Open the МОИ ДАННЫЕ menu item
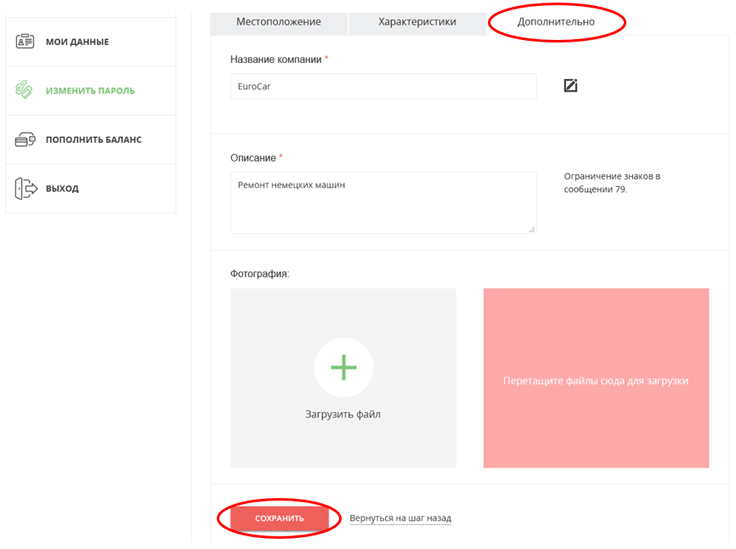Screen dimensions: 736x549 click(77, 42)
